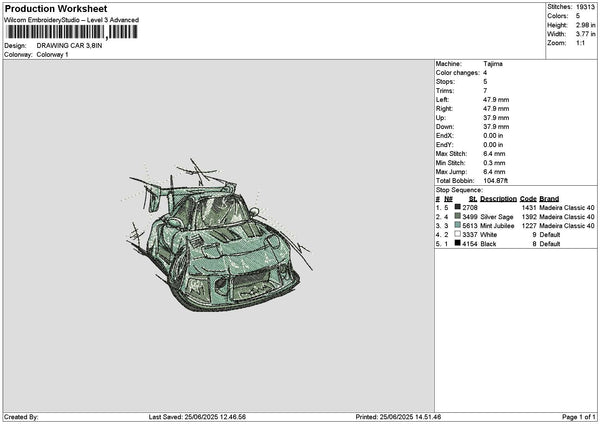Click the 'Silver Sage' description text
This screenshot has width=600, height=424.
pyautogui.click(x=497, y=217)
